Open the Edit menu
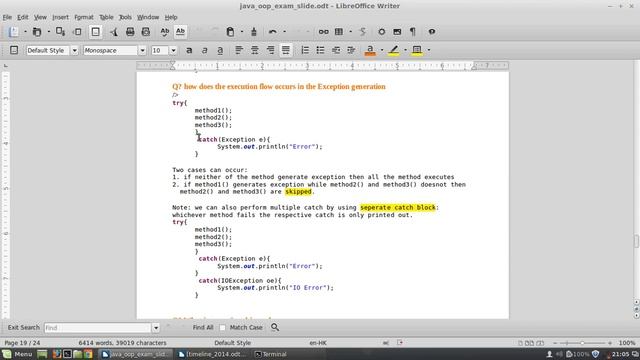The height and width of the screenshot is (360, 640). [x=22, y=17]
